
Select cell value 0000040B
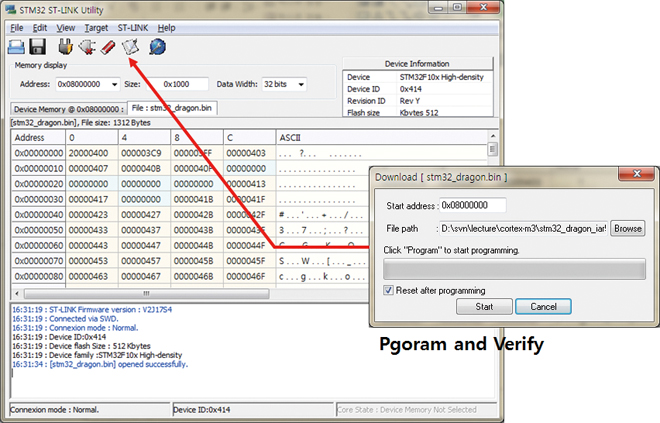(141, 169)
